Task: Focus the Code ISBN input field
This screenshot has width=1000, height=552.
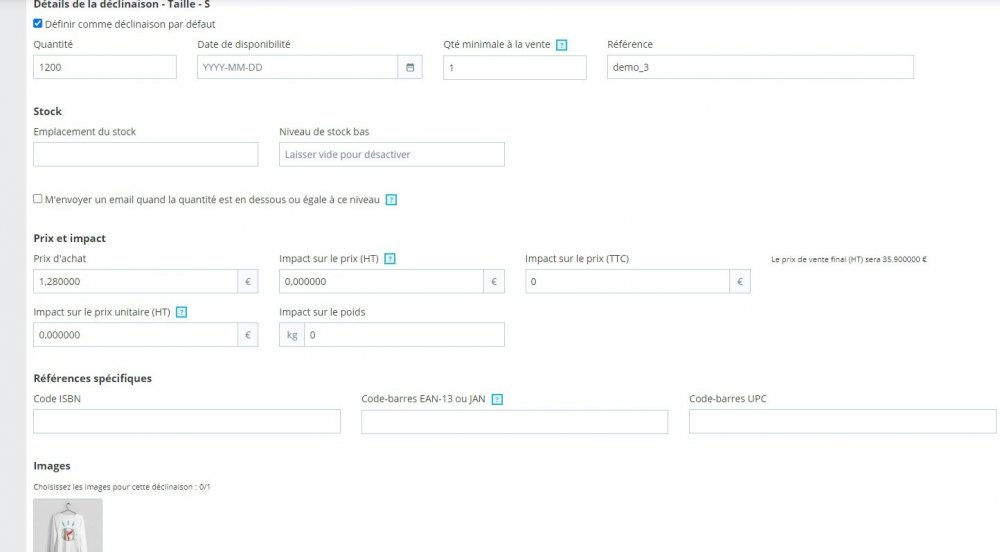Action: click(187, 422)
